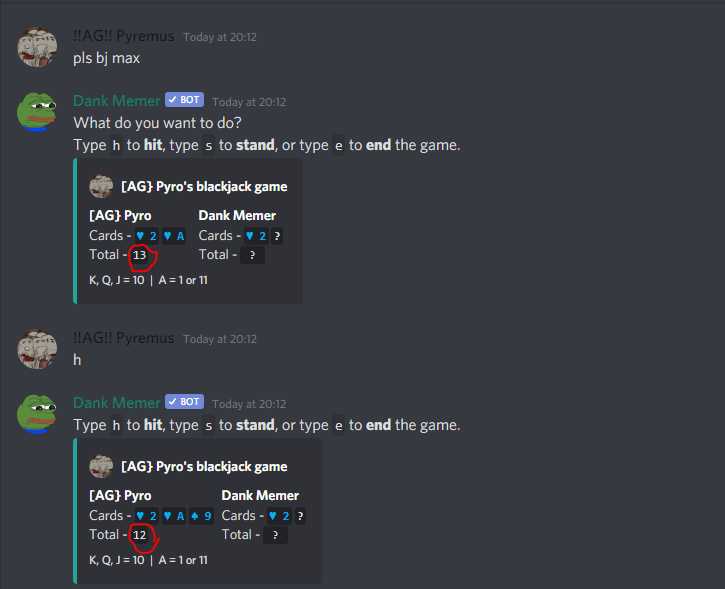This screenshot has width=725, height=589.
Task: Open !!AG!! Pyremus username on first message
Action: [123, 36]
